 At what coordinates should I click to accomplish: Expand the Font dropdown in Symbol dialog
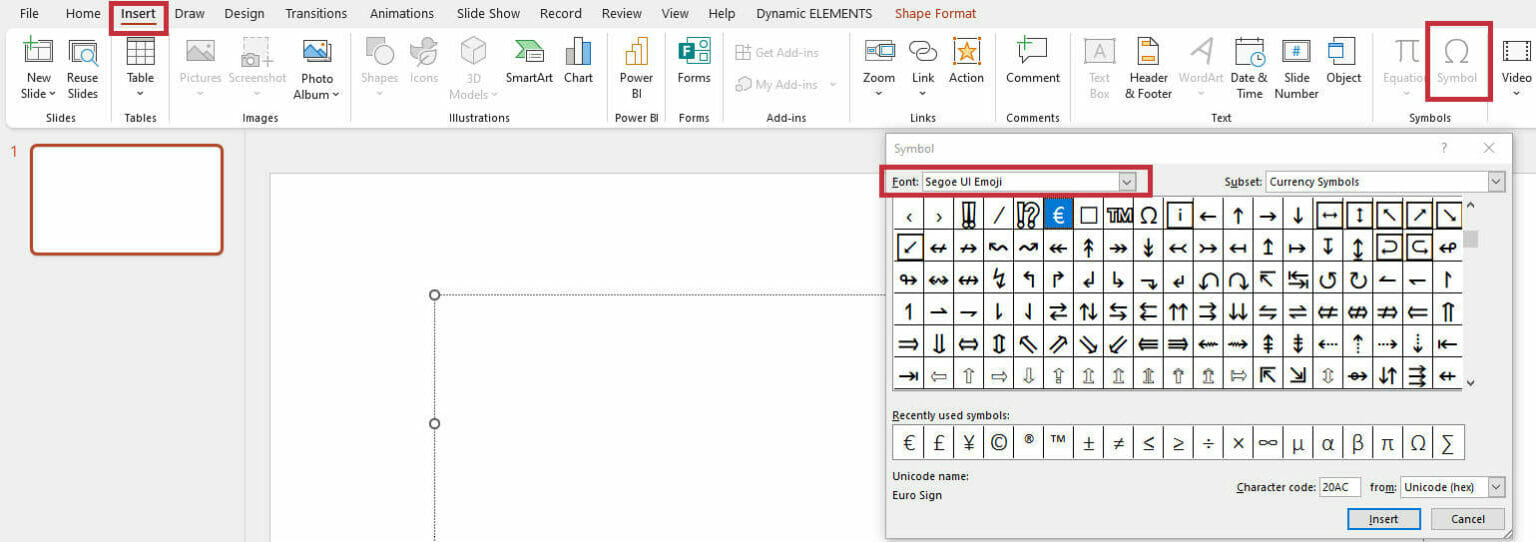pyautogui.click(x=1127, y=182)
